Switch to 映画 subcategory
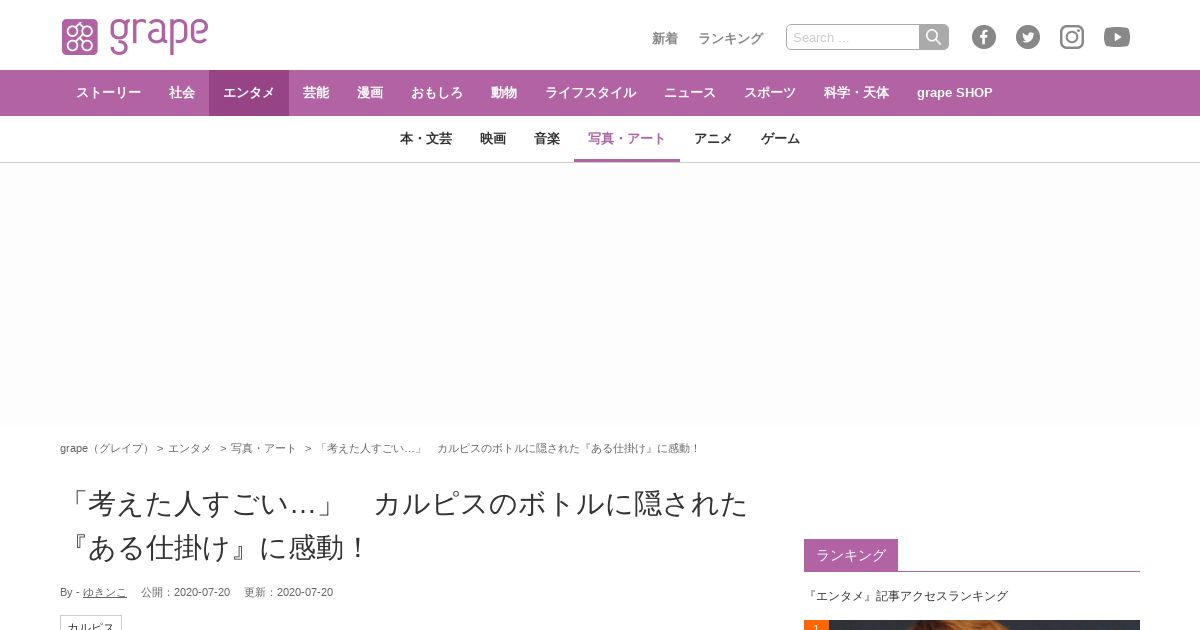The width and height of the screenshot is (1200, 630). point(493,139)
